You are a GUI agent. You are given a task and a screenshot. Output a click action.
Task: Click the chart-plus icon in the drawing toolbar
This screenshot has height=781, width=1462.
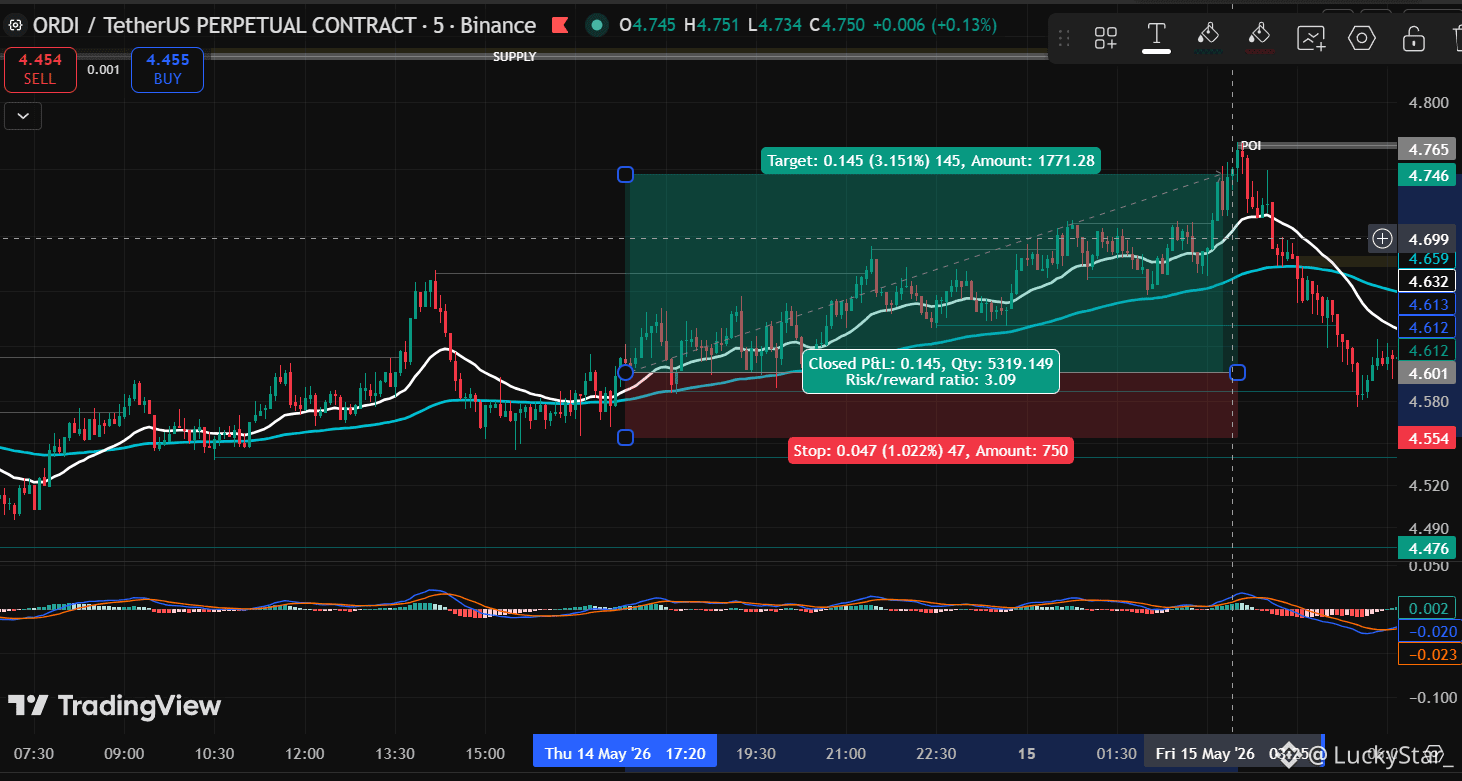[1311, 38]
